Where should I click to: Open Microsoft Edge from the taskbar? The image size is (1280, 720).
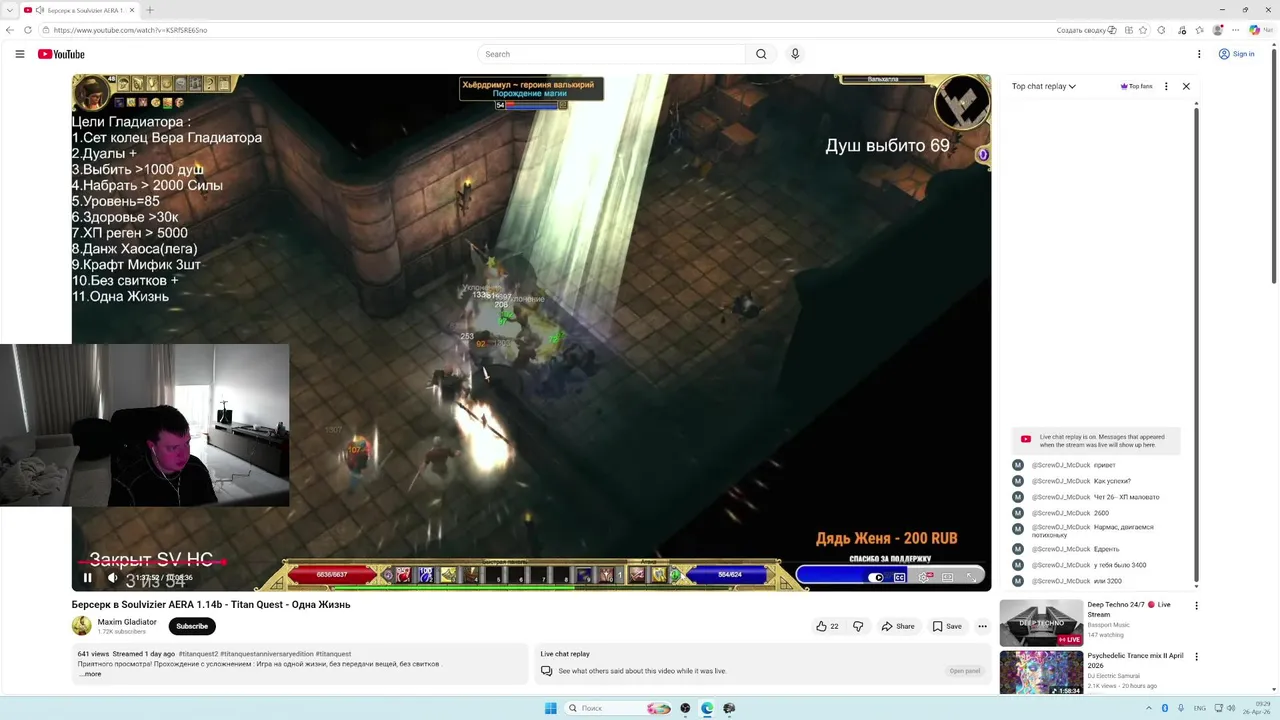[x=707, y=708]
